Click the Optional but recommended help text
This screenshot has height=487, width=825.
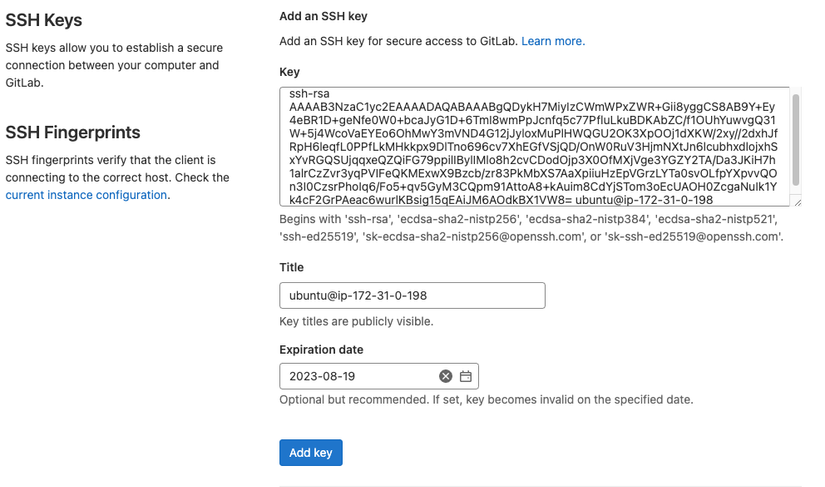(486, 400)
